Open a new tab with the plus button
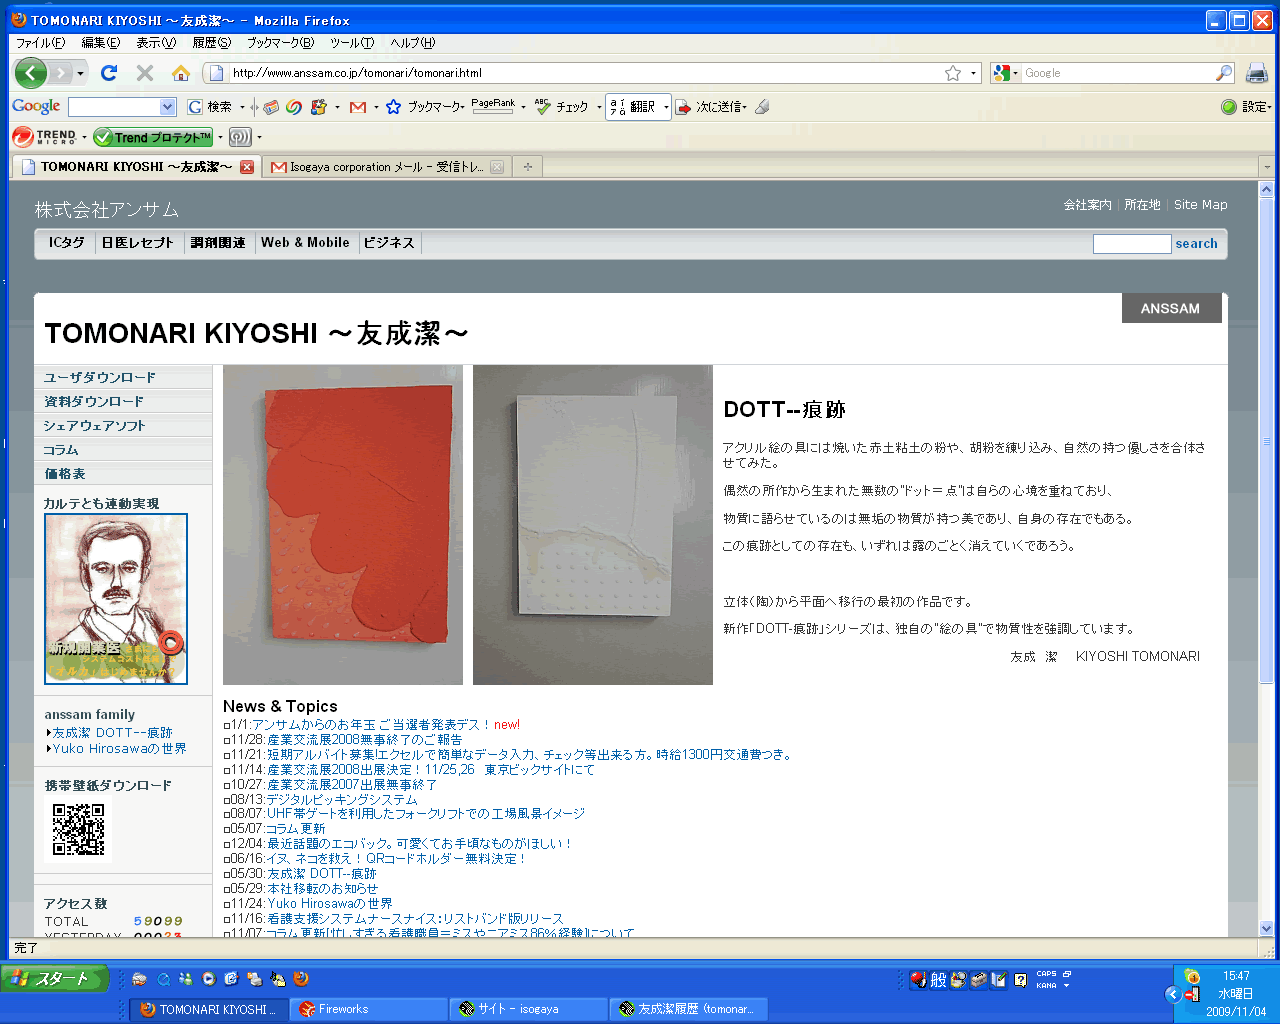Screen dimensions: 1280x1024 point(528,167)
